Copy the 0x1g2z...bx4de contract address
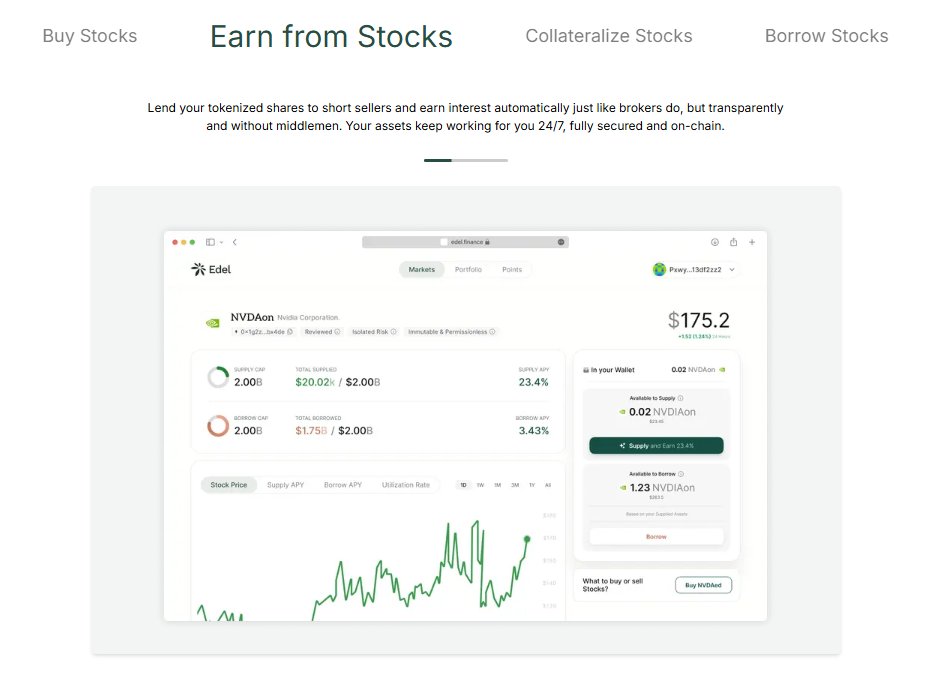This screenshot has height=679, width=945. [x=290, y=332]
